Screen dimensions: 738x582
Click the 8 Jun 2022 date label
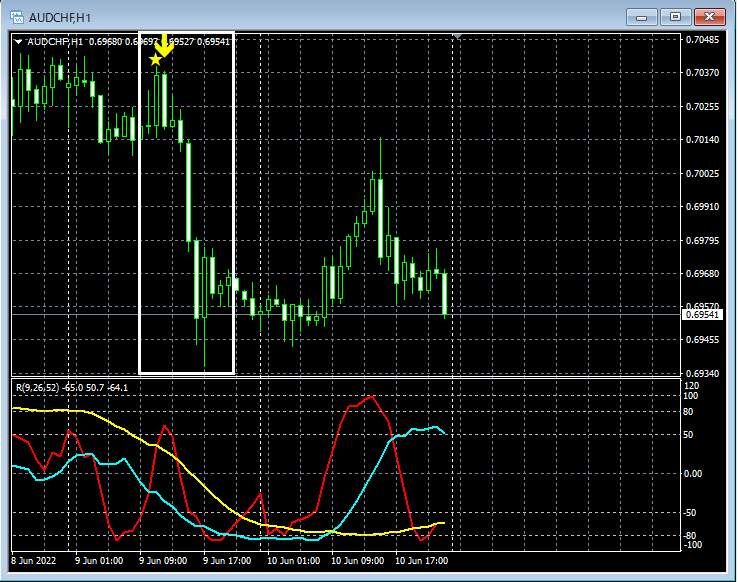click(33, 561)
